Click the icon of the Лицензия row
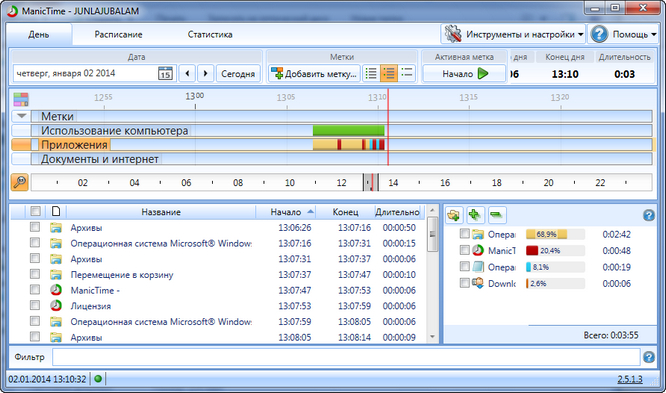 tap(56, 306)
